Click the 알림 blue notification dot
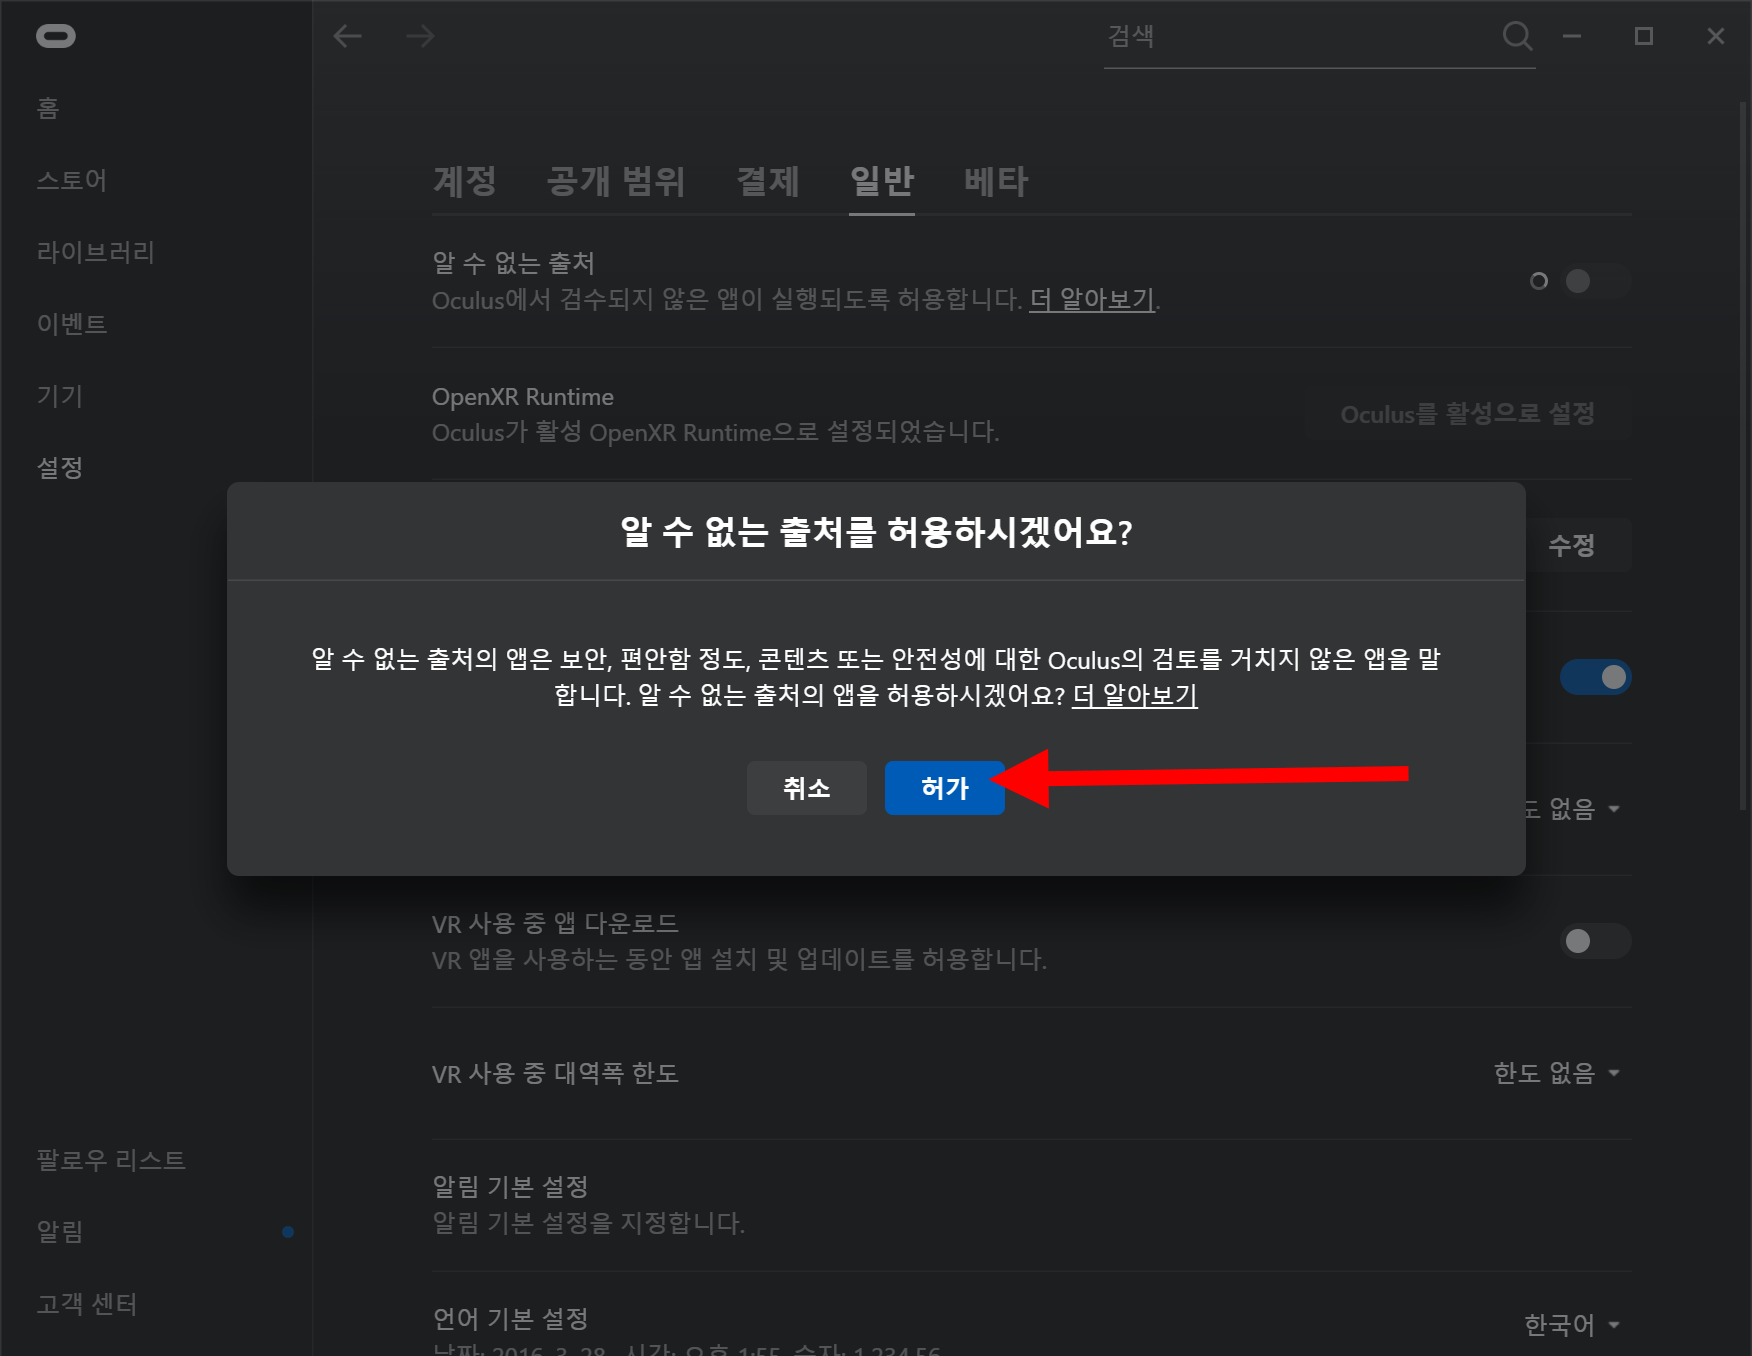 [288, 1232]
